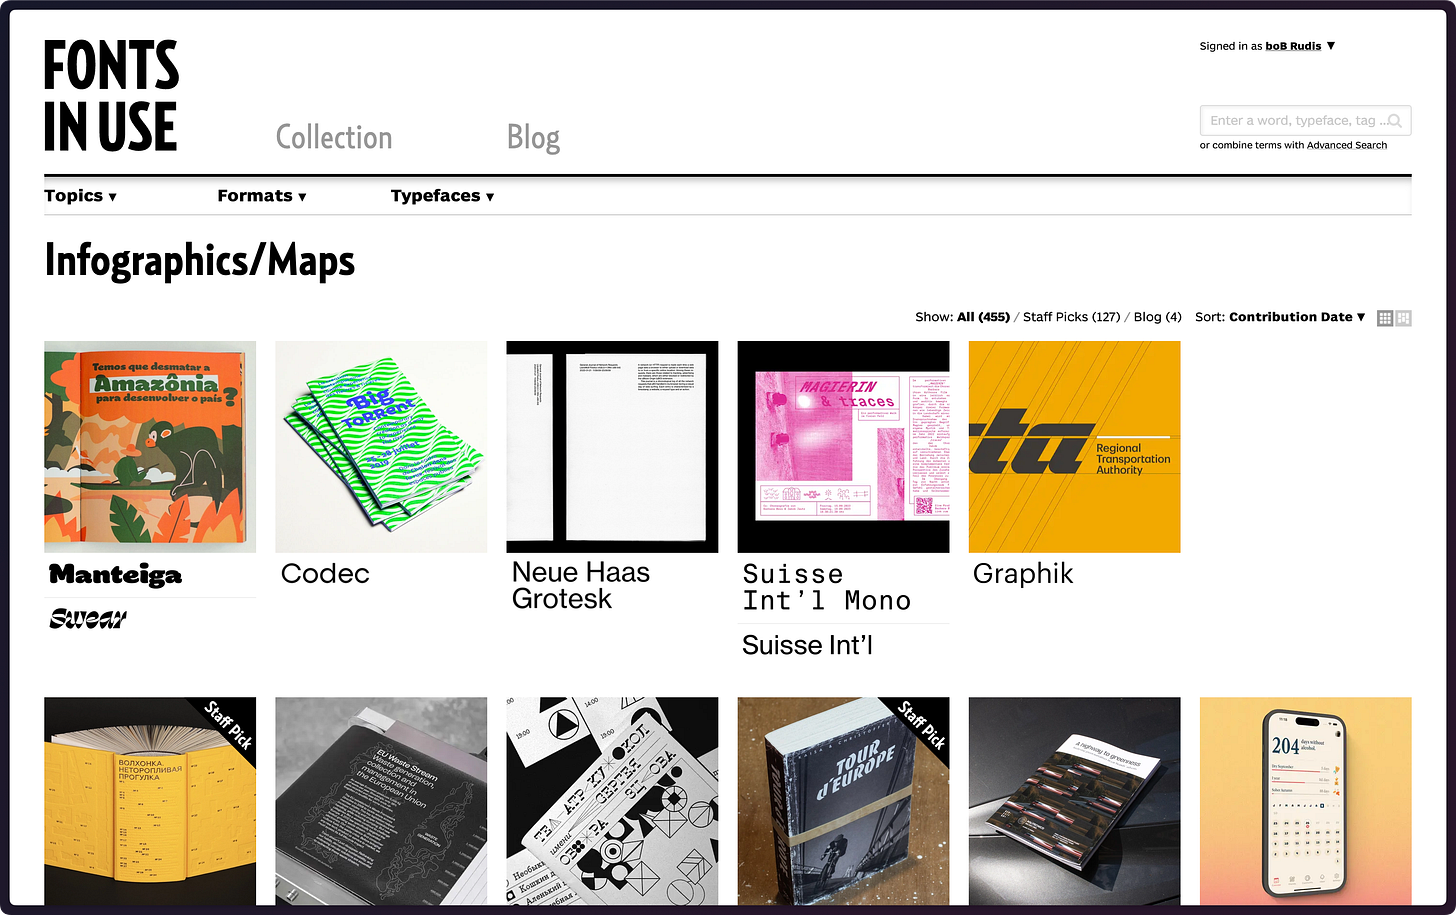Select the Suisse Int'l Mono typeface link
Screen dimensions: 1456x915
tap(827, 587)
